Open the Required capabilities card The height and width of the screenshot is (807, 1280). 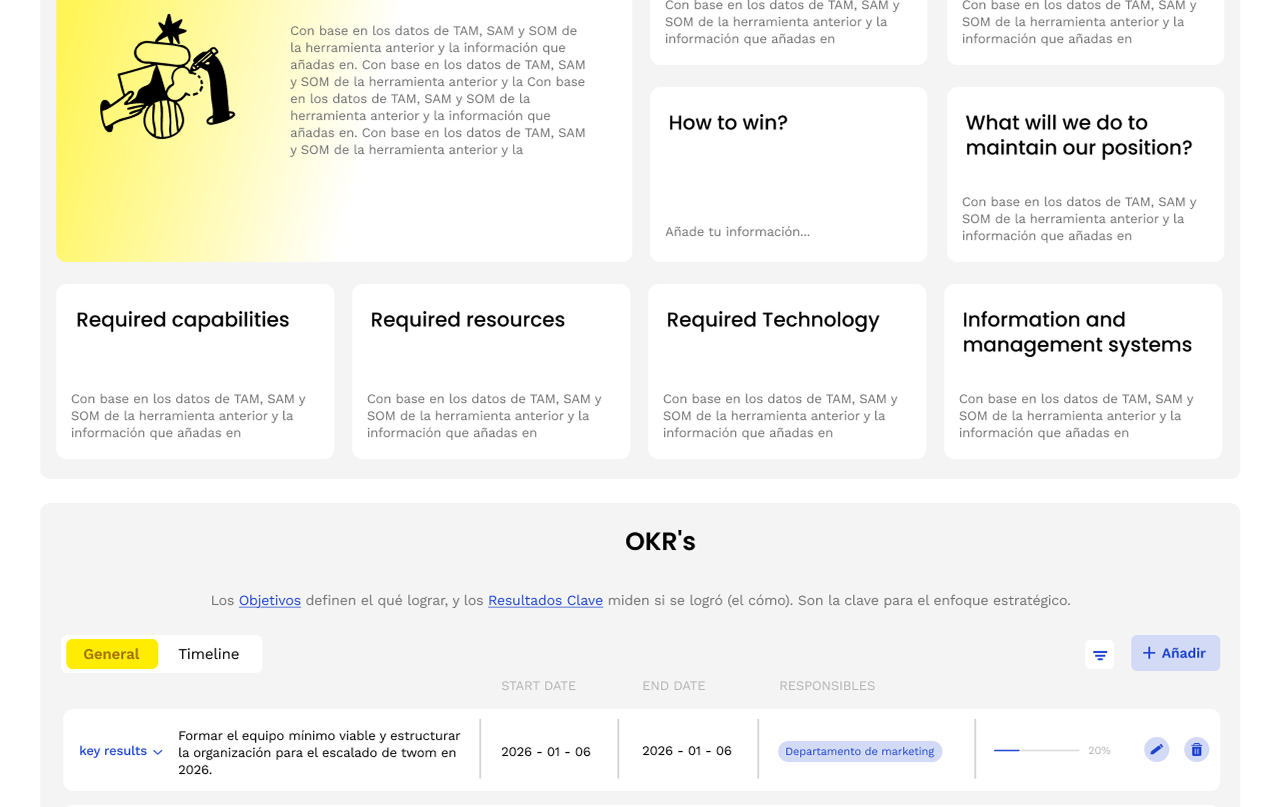pos(195,371)
